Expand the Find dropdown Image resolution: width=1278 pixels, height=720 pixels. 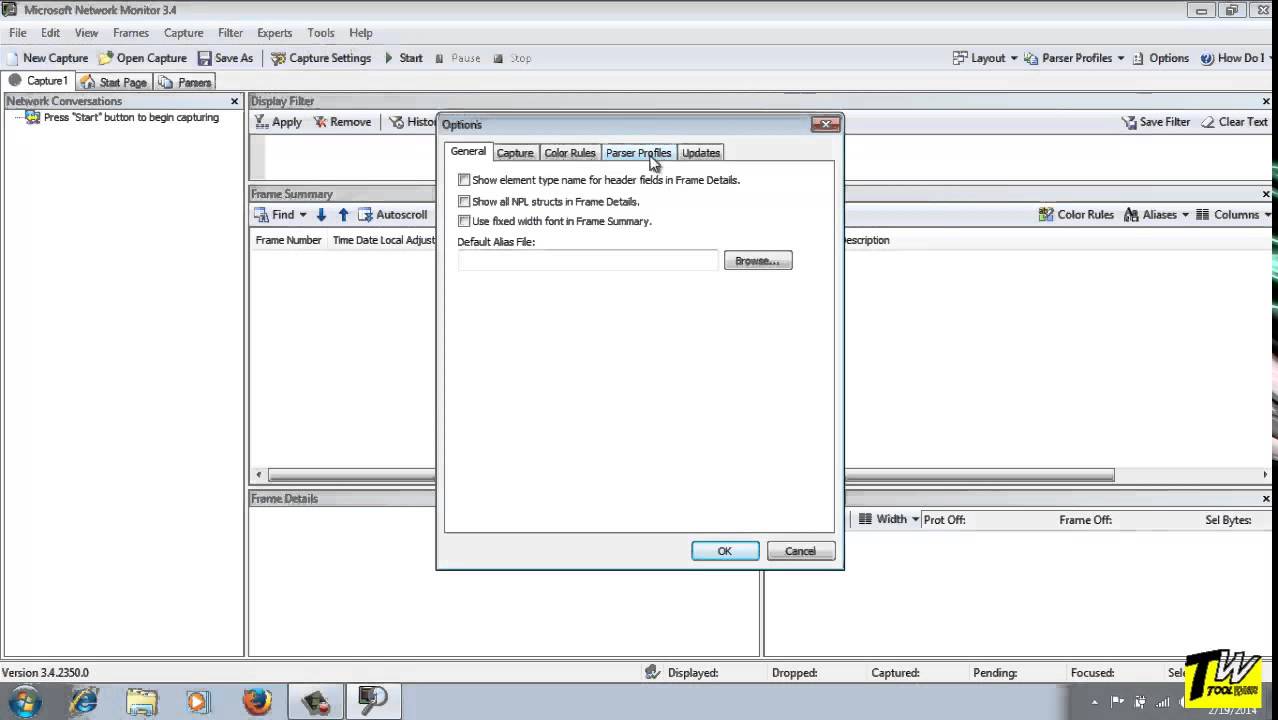tap(280, 215)
